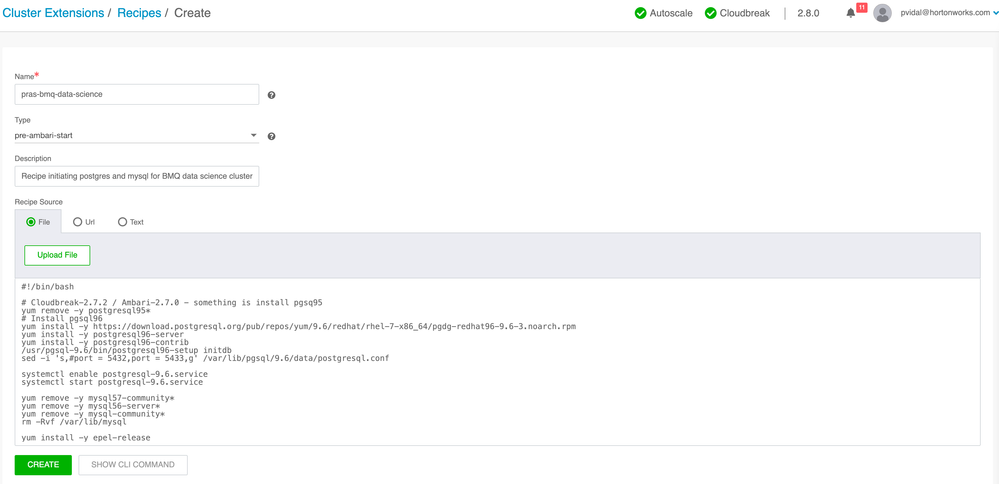
Task: Click the red notification count badge
Action: [x=861, y=7]
